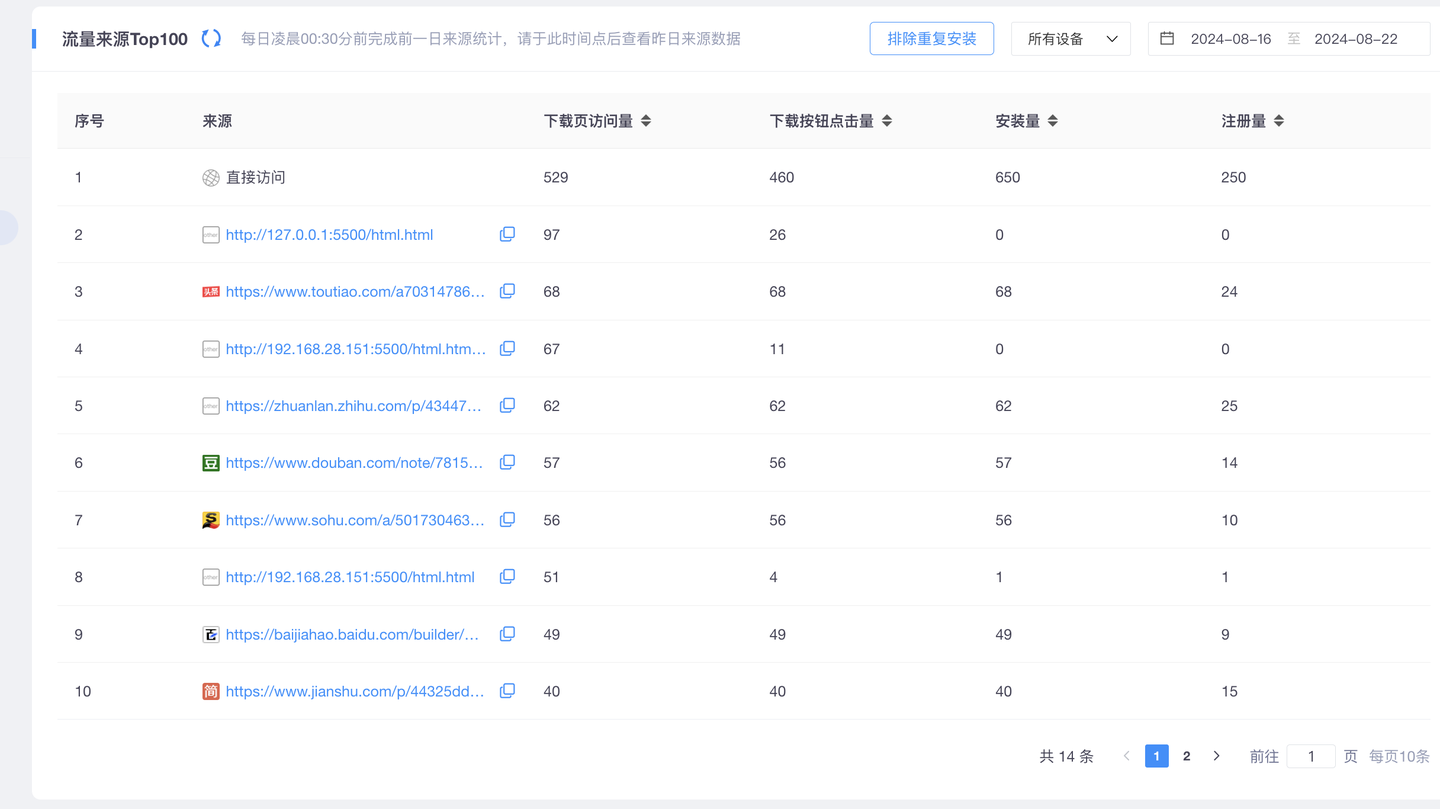Click the Sohu favicon in row 7
Screen dimensions: 1440x809
click(x=211, y=520)
